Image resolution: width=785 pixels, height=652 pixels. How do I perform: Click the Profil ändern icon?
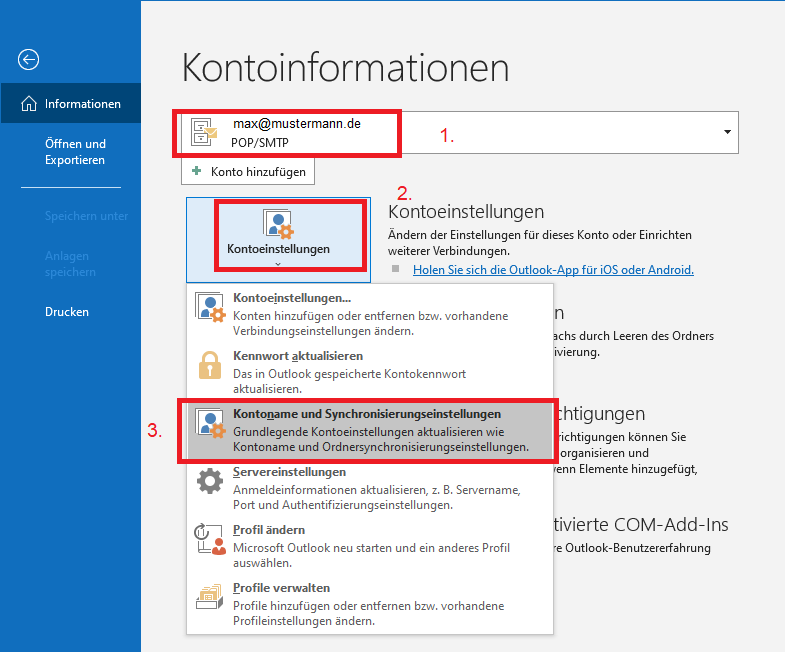(x=210, y=539)
